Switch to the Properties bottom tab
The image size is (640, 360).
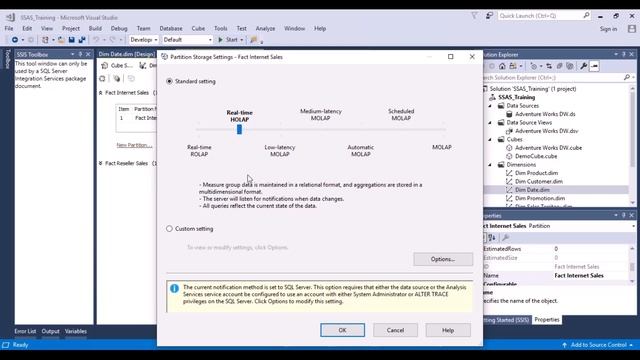coord(547,320)
